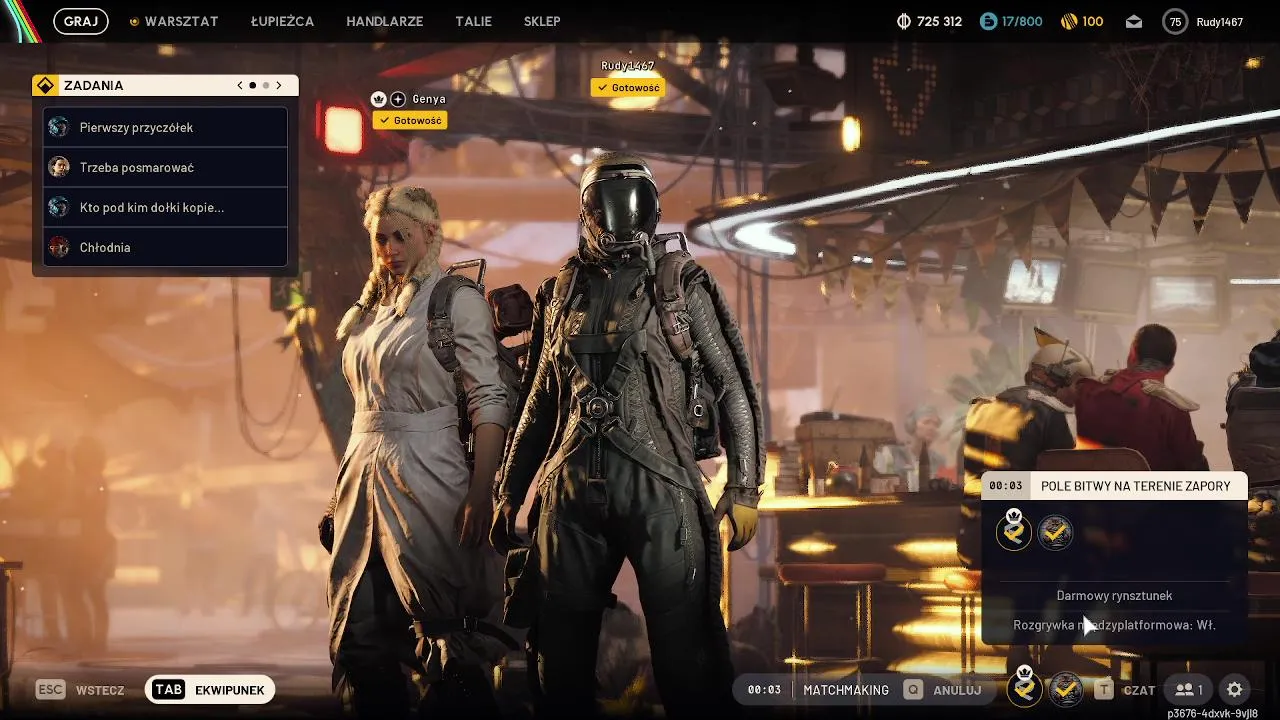Go to next ZADANIA page arrow
Screen dimensions: 1280x720
pos(279,86)
